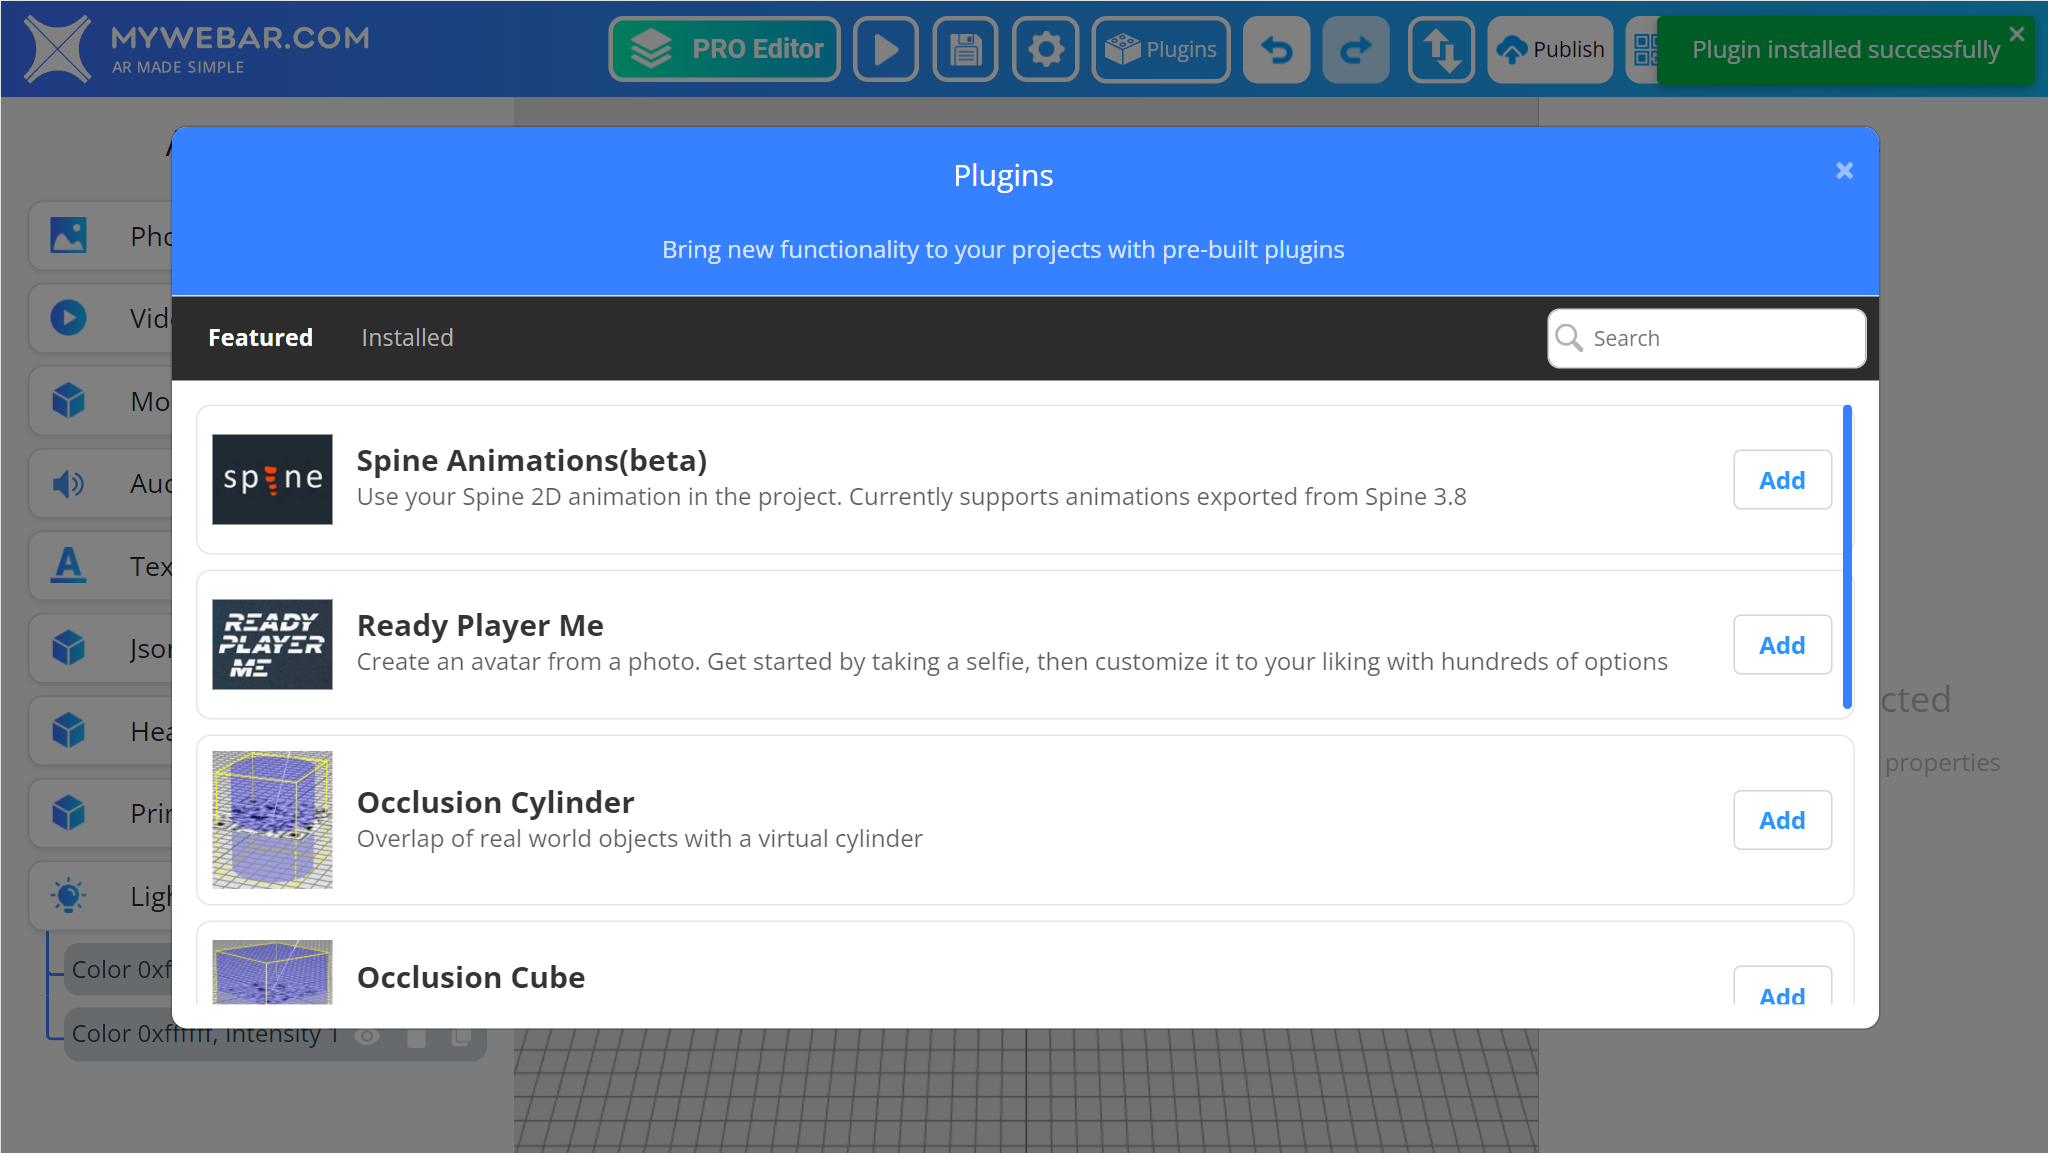
Task: Switch to the Featured tab
Action: (260, 338)
